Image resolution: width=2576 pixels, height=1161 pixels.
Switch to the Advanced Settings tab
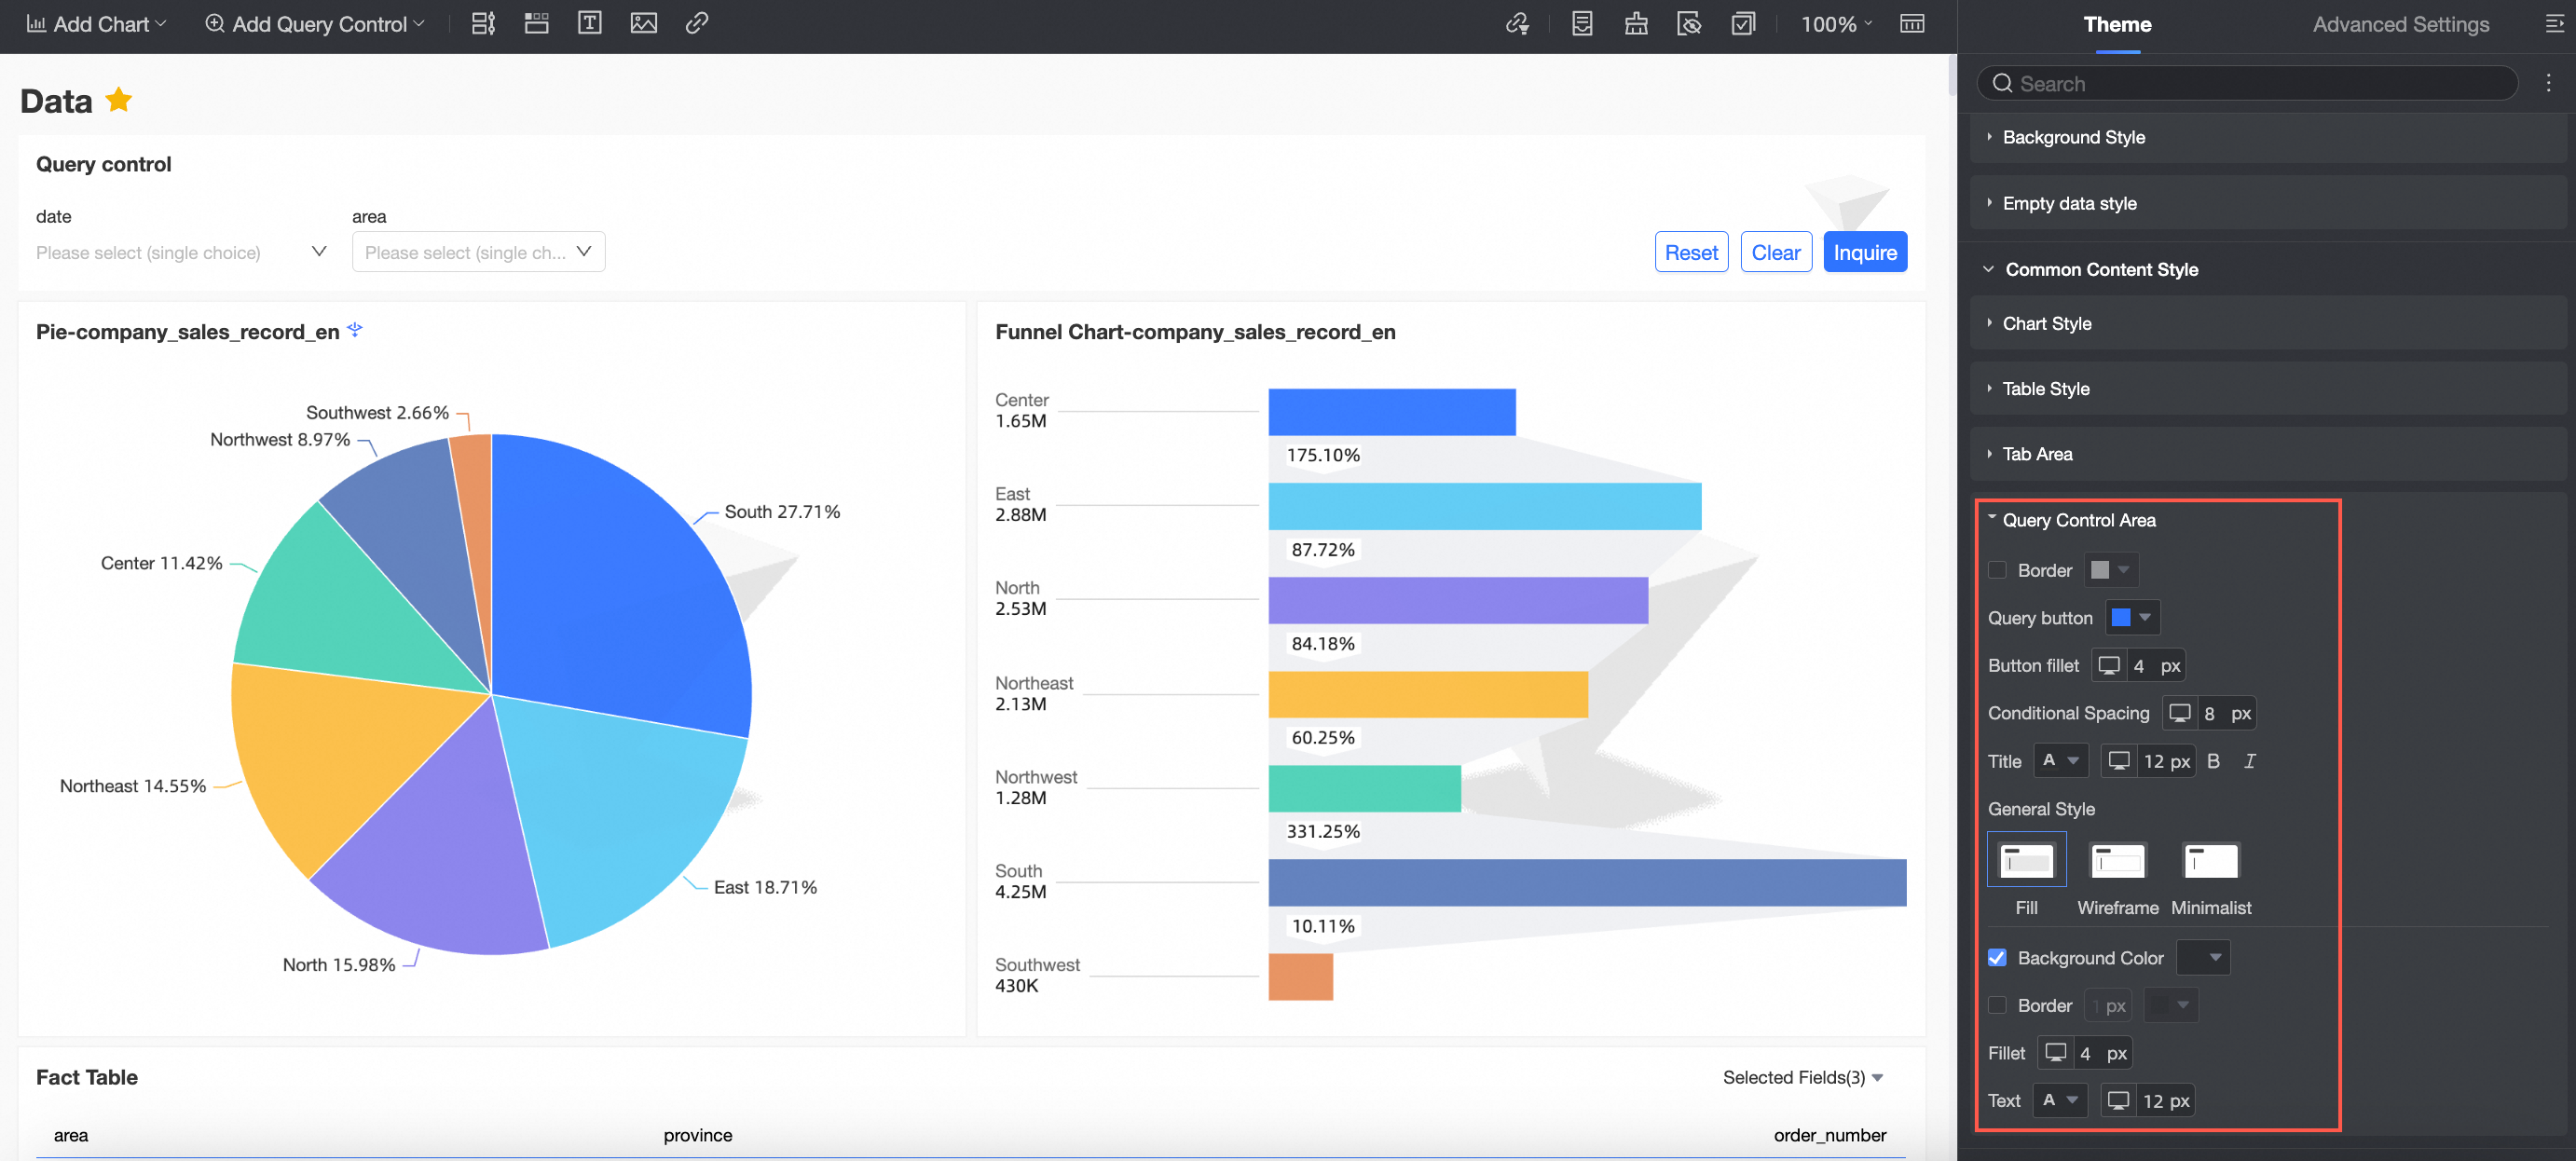click(2400, 24)
